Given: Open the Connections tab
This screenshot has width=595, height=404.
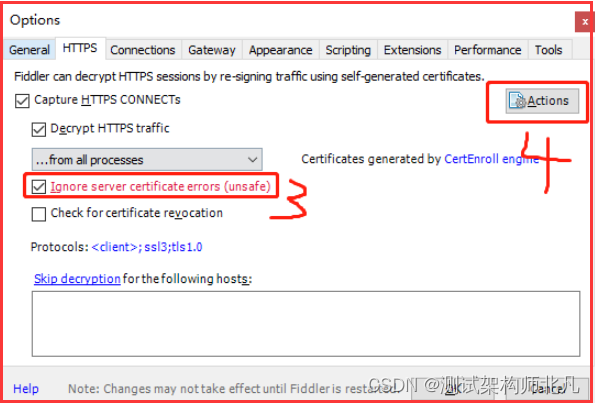Looking at the screenshot, I should point(143,50).
